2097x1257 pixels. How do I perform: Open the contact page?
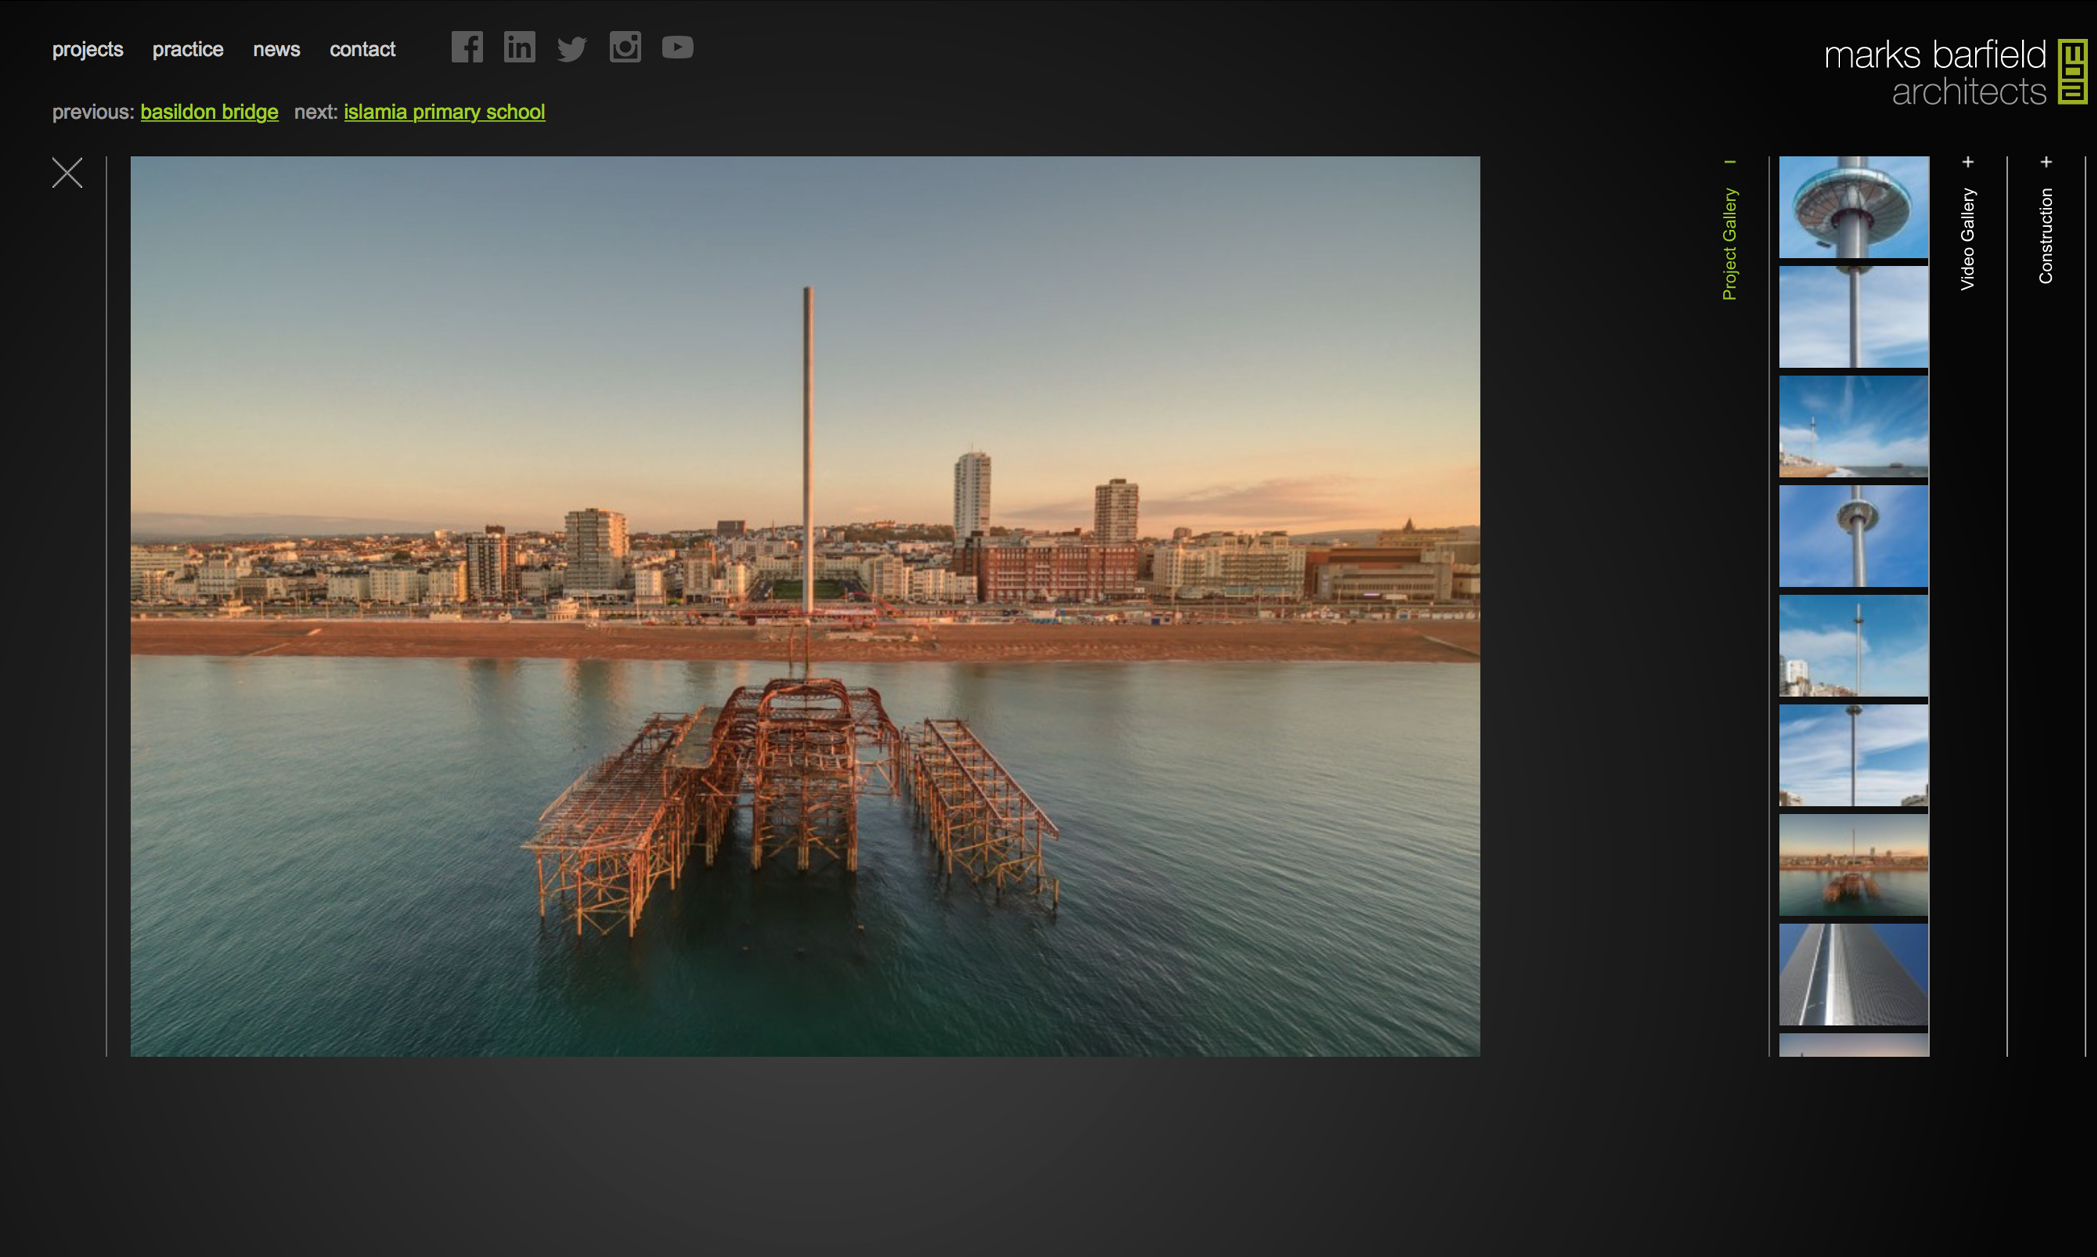(x=362, y=49)
